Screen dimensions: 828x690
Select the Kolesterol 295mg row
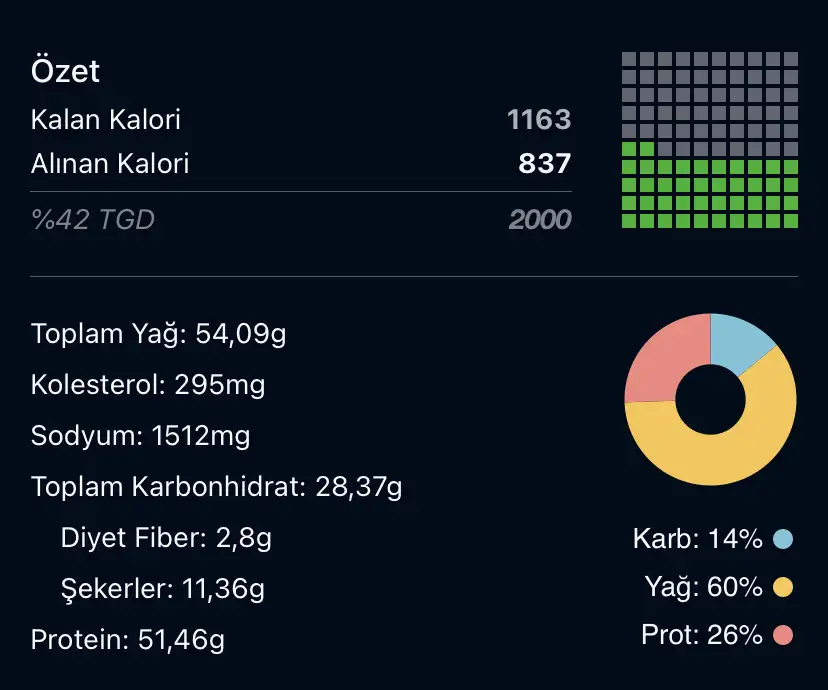point(148,385)
